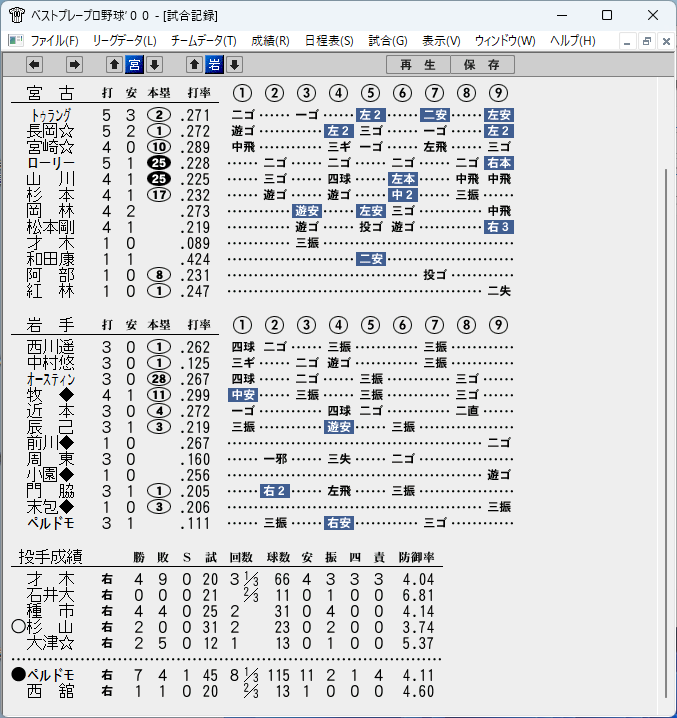Click the 再生 playback button
This screenshot has height=718, width=677.
(418, 65)
